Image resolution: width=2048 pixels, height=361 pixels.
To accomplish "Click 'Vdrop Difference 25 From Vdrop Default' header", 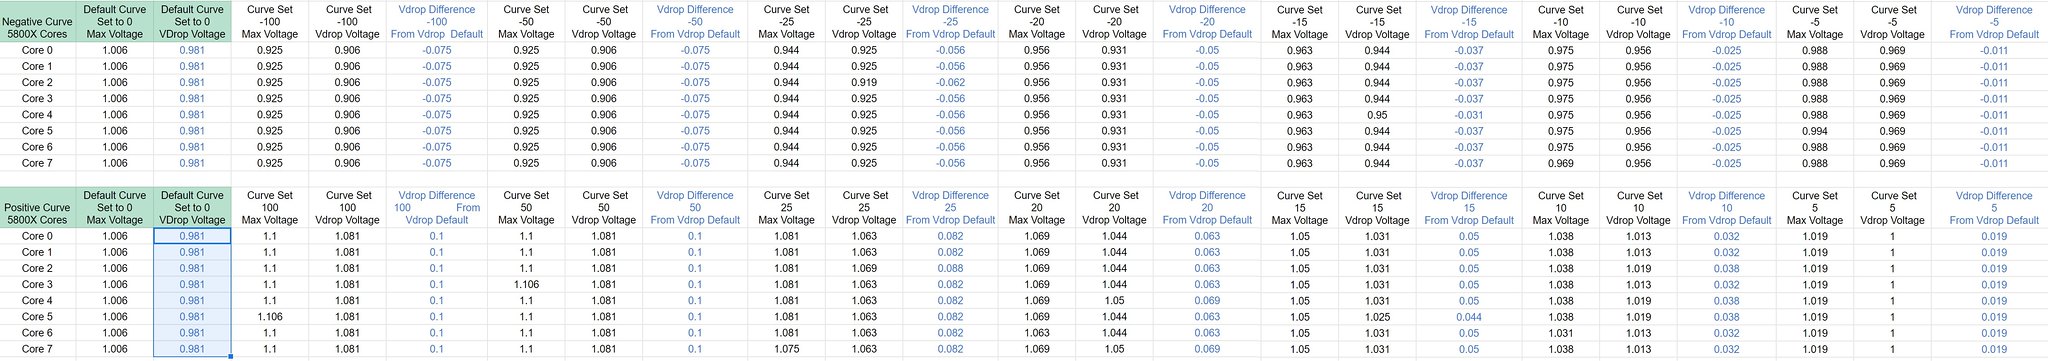I will (950, 207).
